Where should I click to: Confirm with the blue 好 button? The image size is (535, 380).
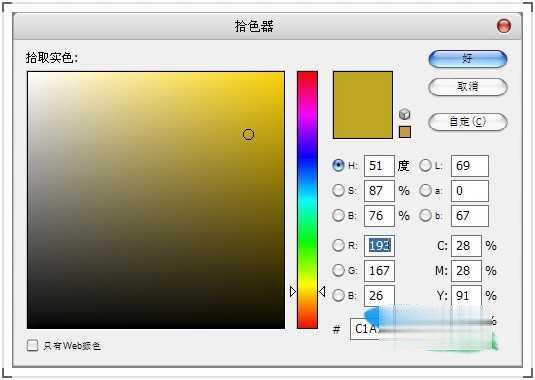tap(468, 59)
